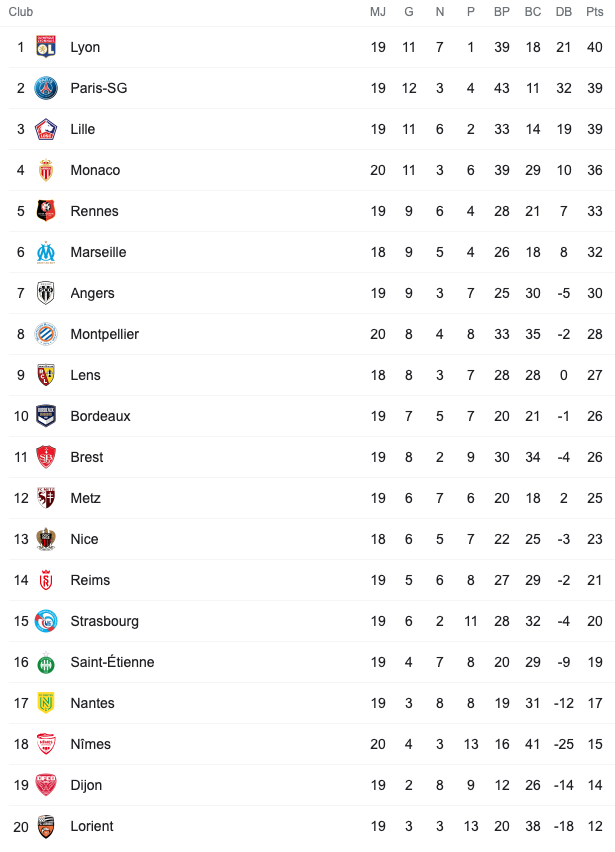Open the Marseille logo icon

point(46,252)
